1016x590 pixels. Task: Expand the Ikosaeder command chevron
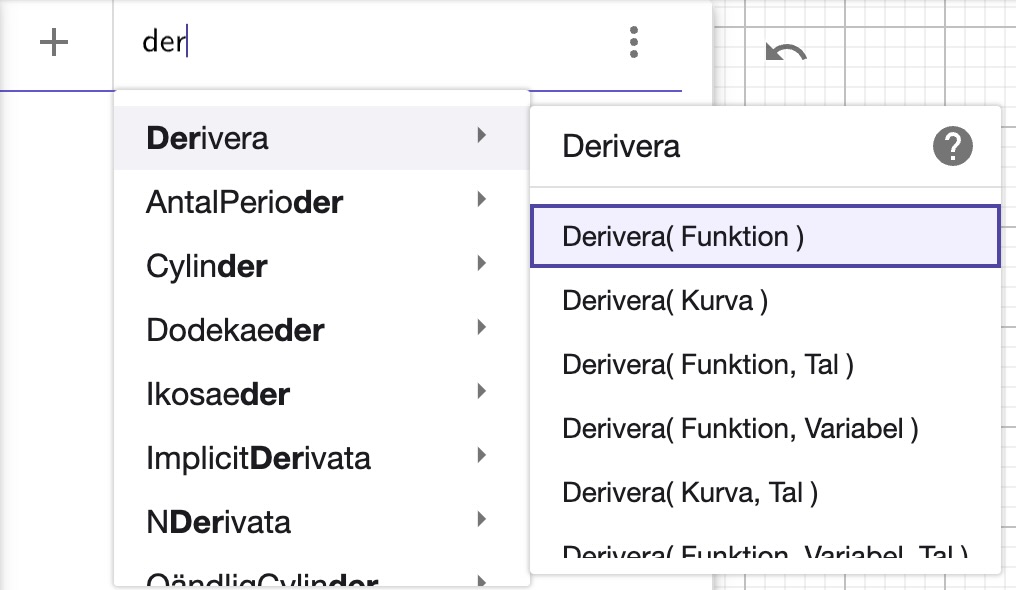coord(482,392)
